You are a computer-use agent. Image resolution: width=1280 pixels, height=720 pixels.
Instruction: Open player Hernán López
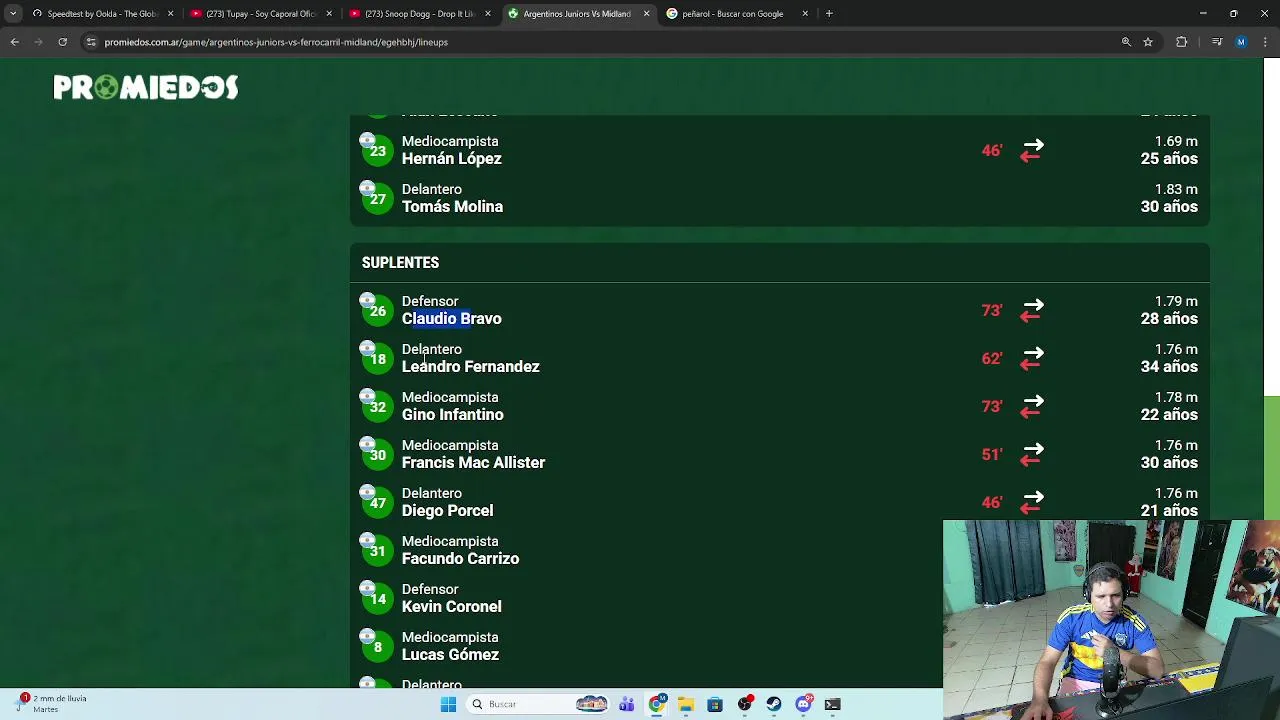tap(451, 158)
